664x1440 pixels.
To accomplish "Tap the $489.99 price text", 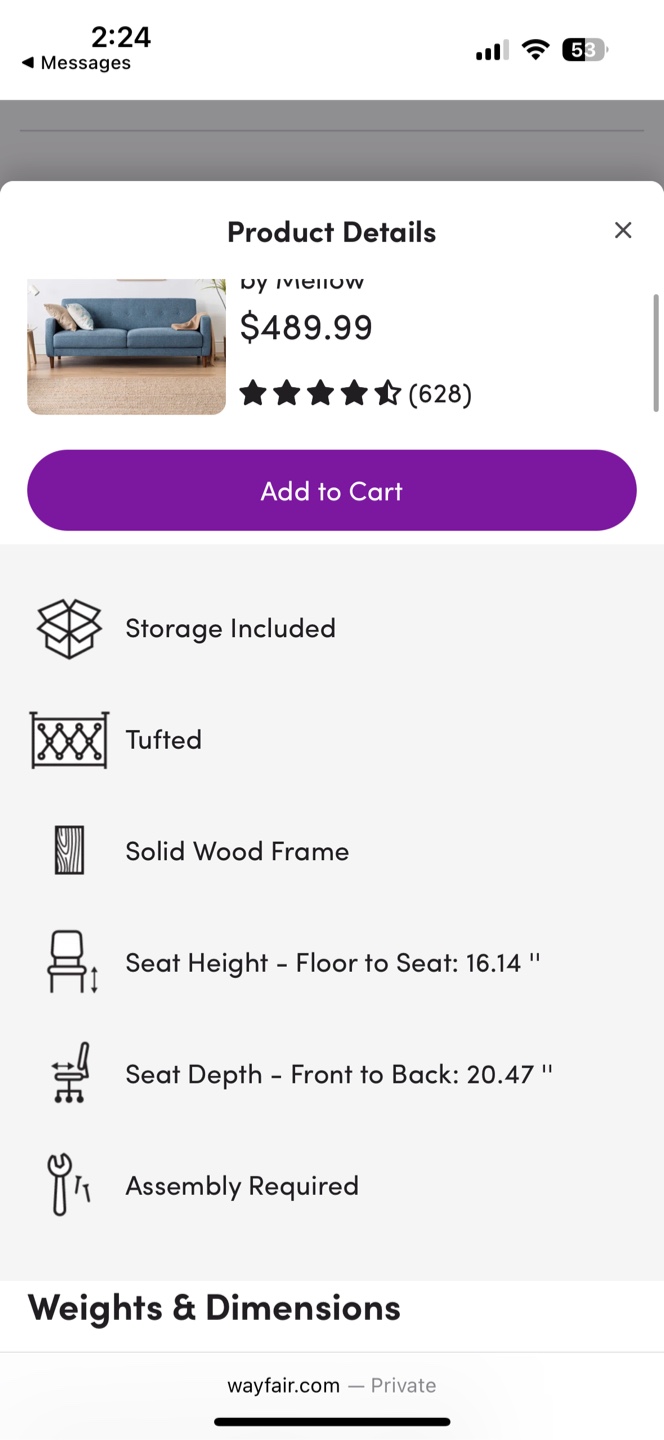I will (306, 327).
